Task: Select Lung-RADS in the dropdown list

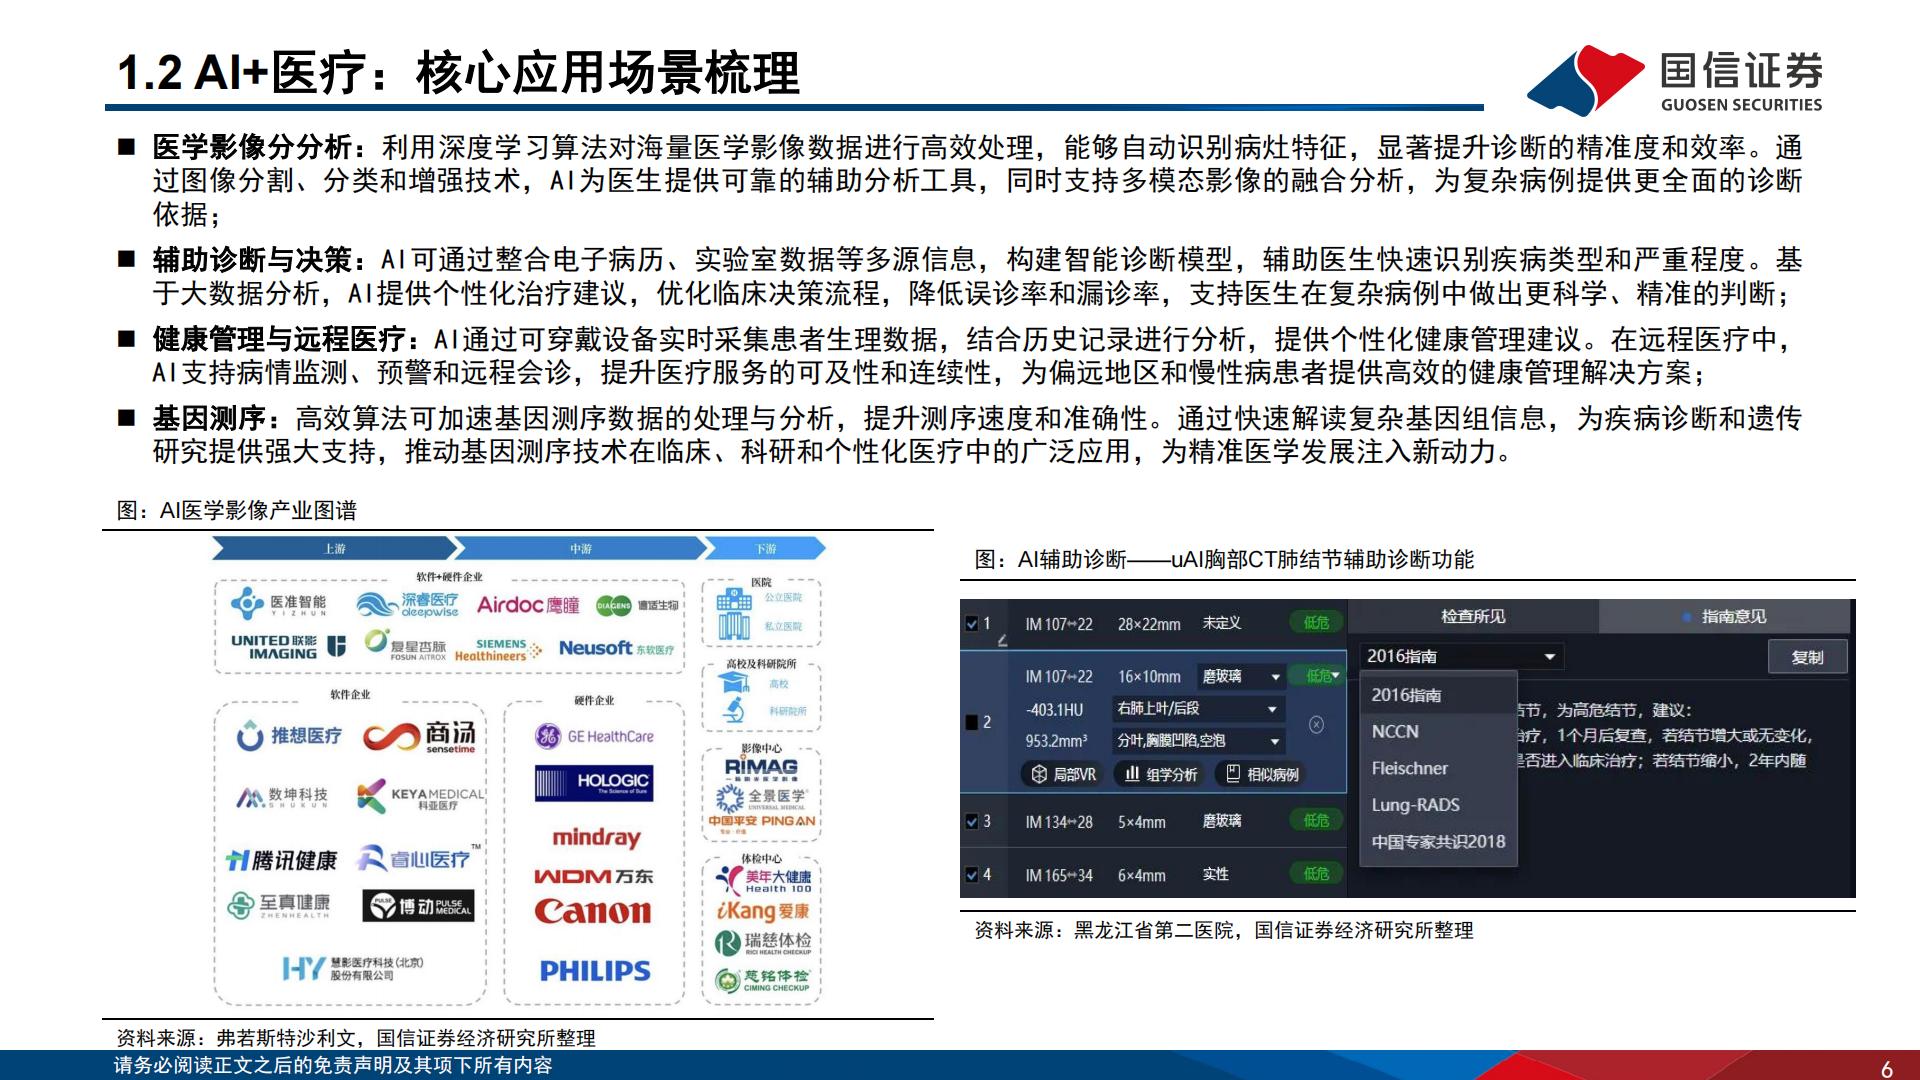Action: (x=1414, y=805)
